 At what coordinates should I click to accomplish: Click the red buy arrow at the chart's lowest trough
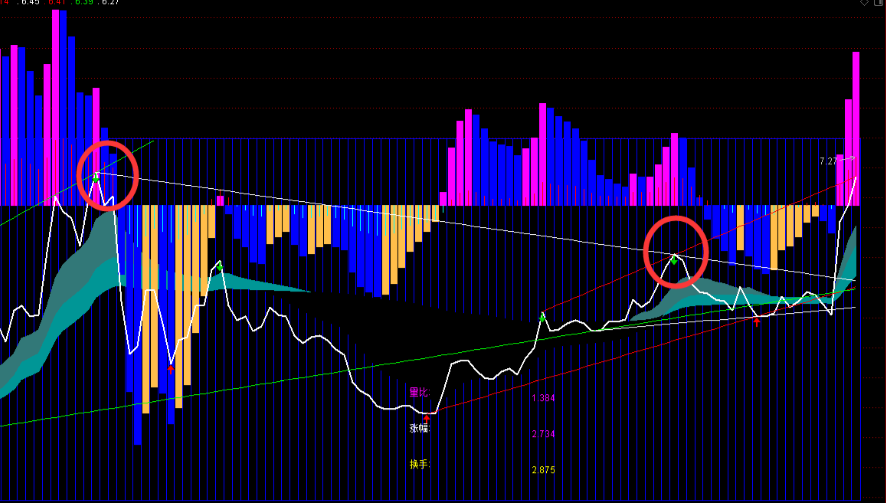click(427, 419)
